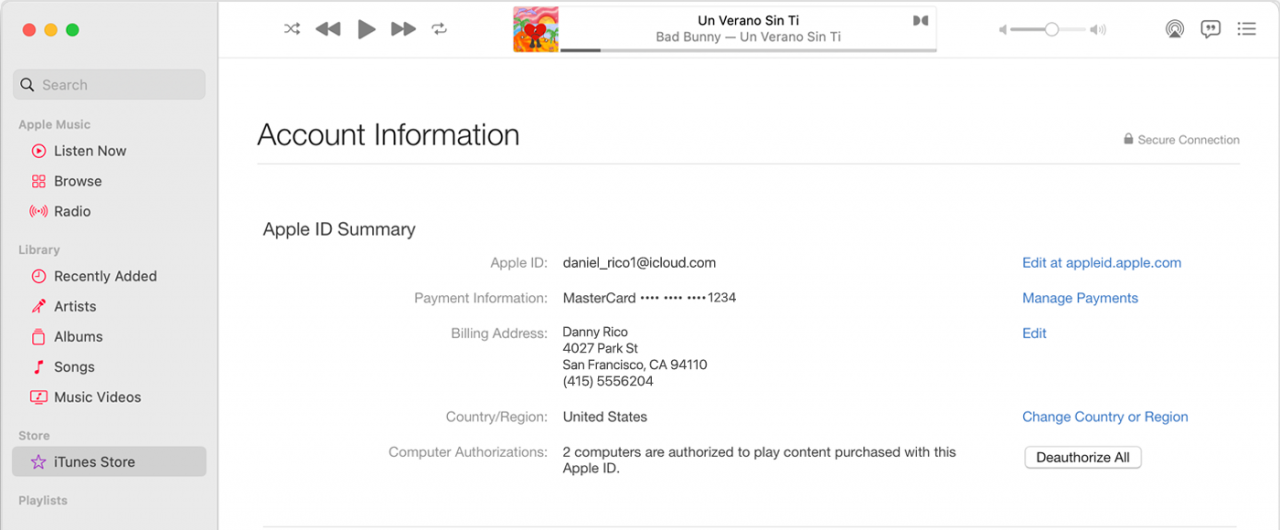
Task: Go to Browse section
Action: tap(78, 181)
